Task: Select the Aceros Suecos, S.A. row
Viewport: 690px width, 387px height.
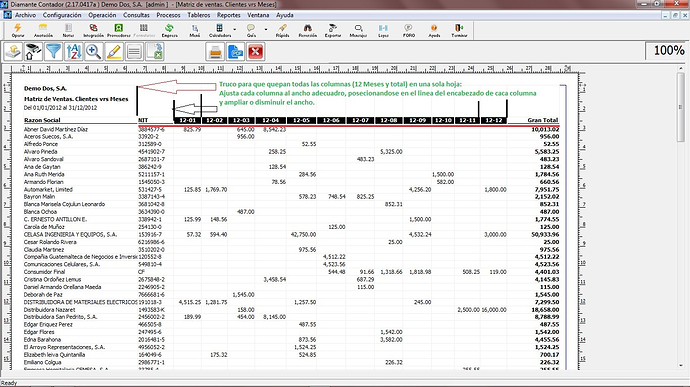Action: [x=291, y=136]
